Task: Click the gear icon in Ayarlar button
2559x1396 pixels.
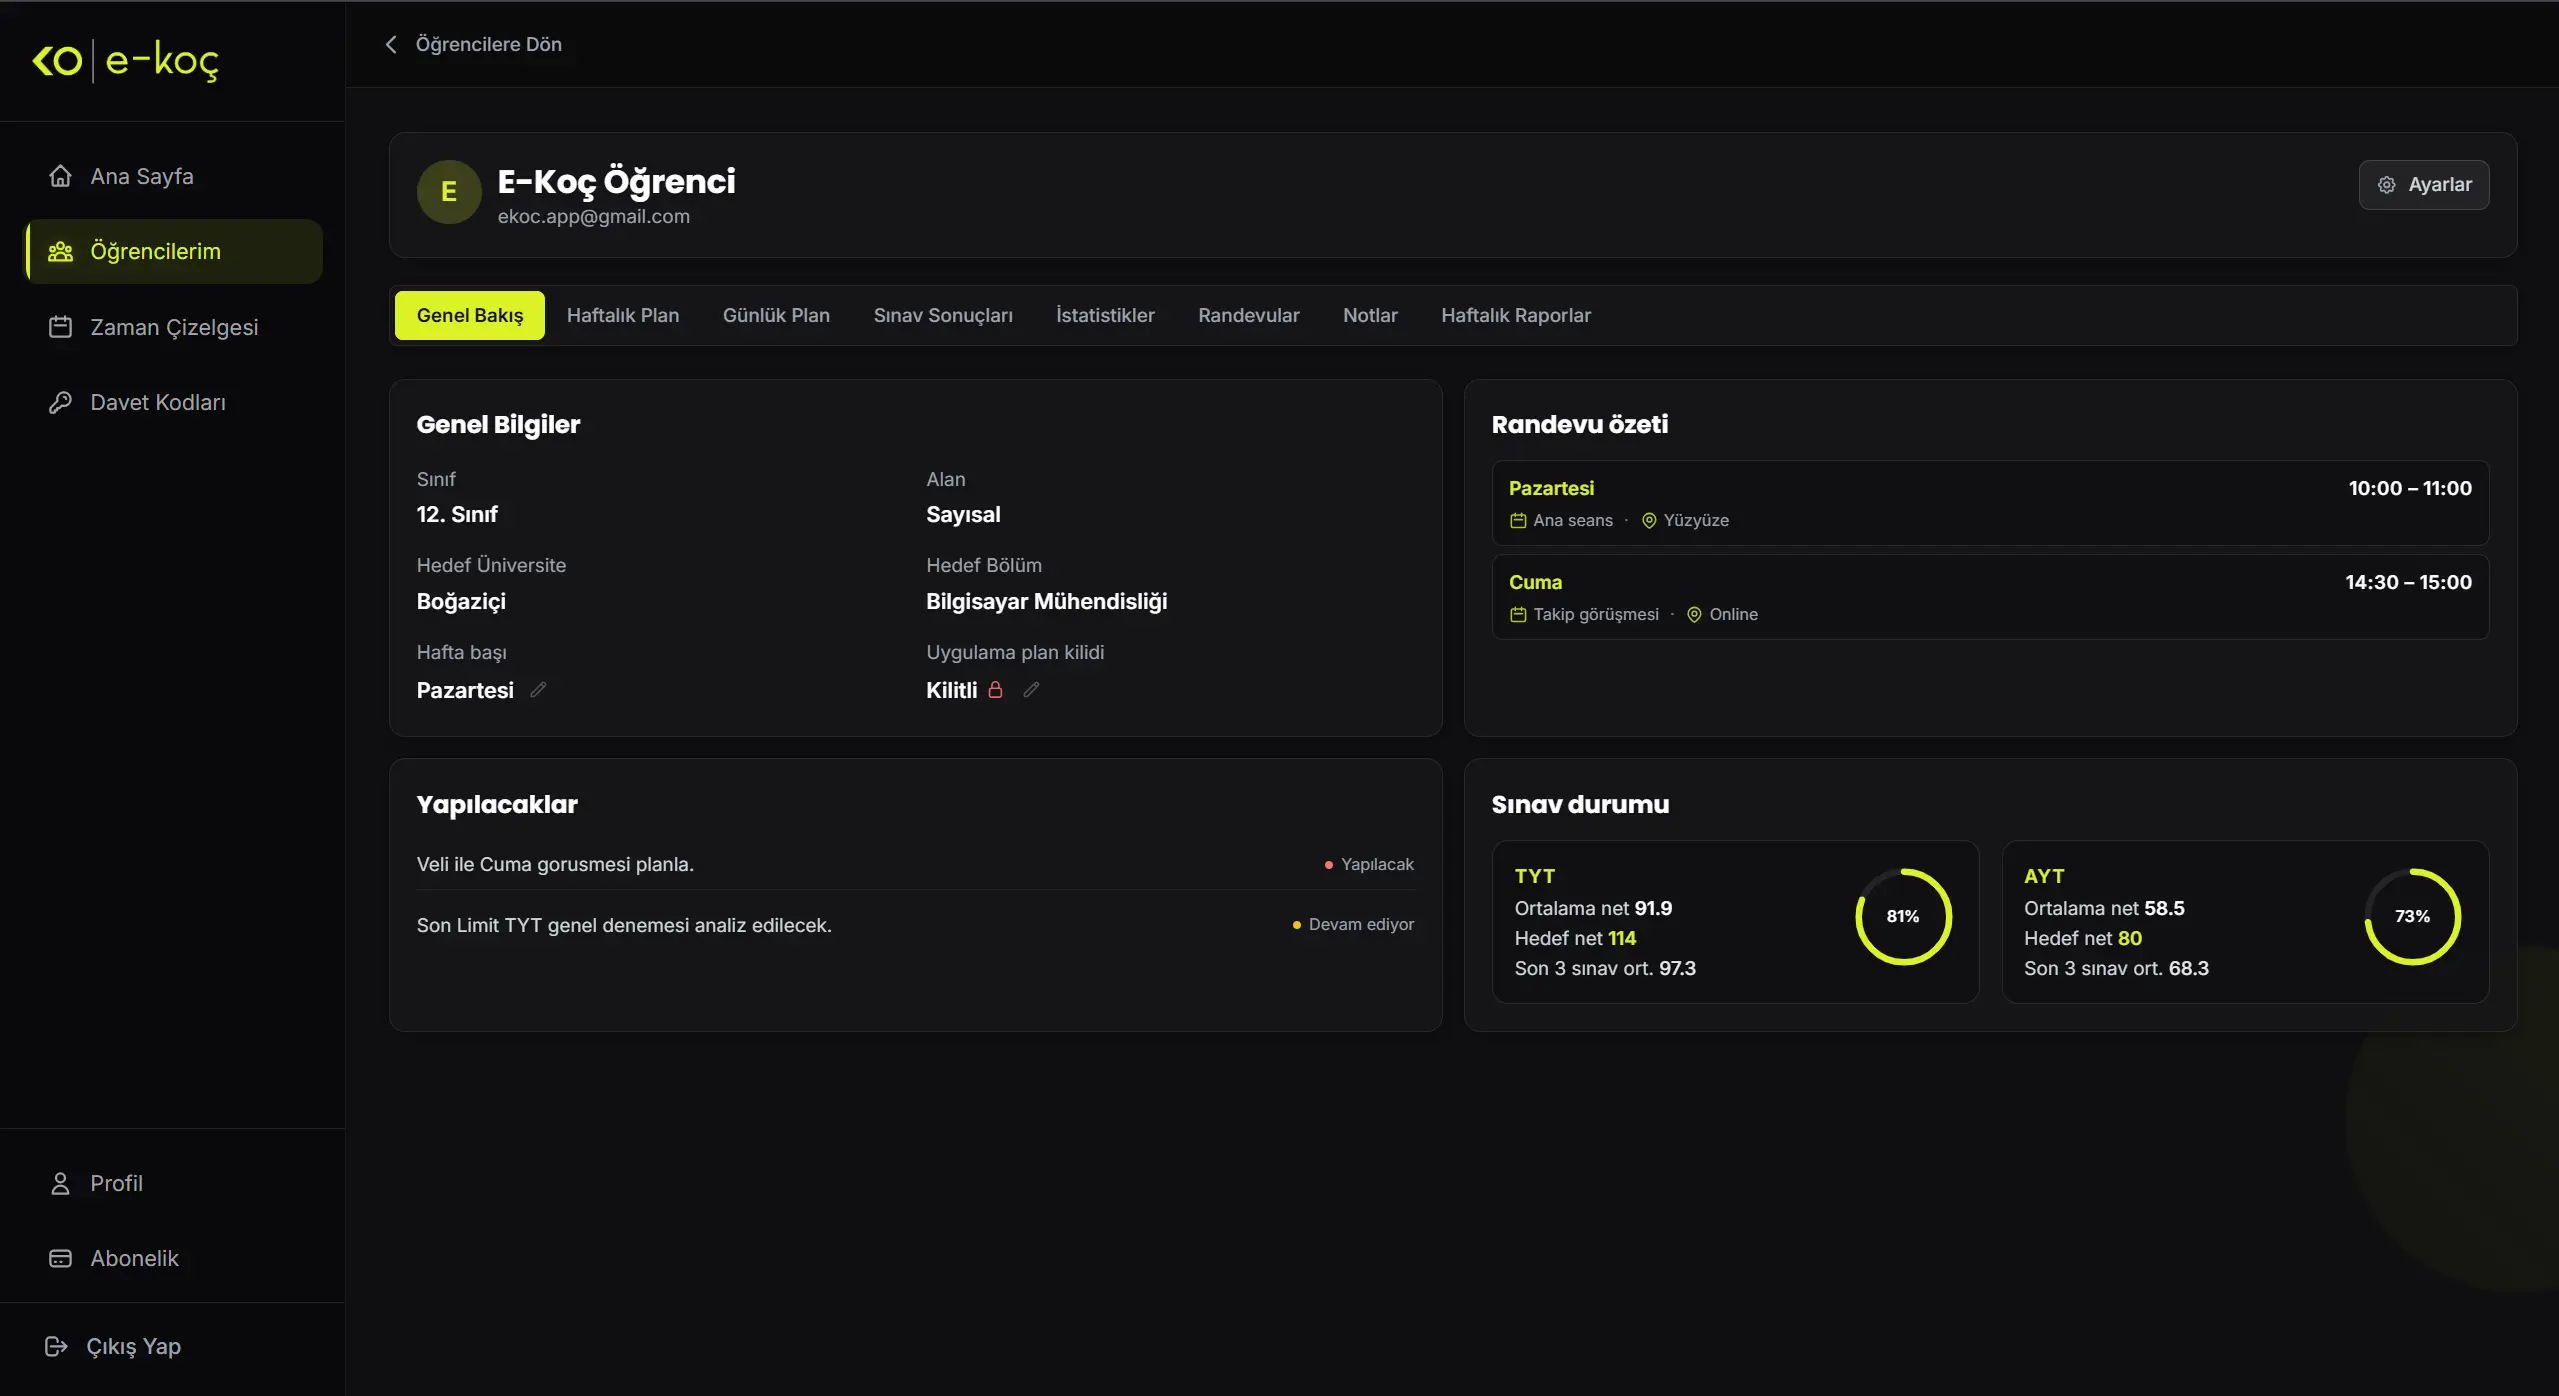Action: (2386, 185)
